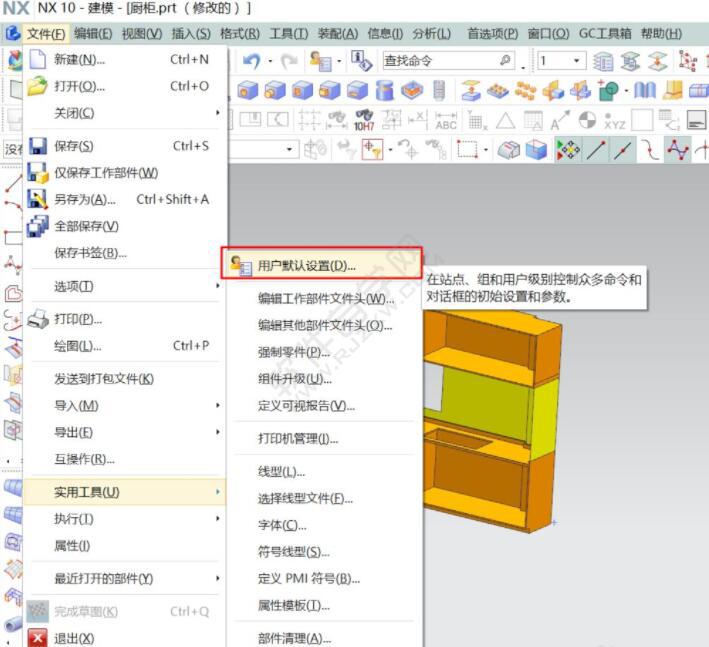
Task: Click 定义 PMI 符号(B)... entry
Action: (323, 578)
